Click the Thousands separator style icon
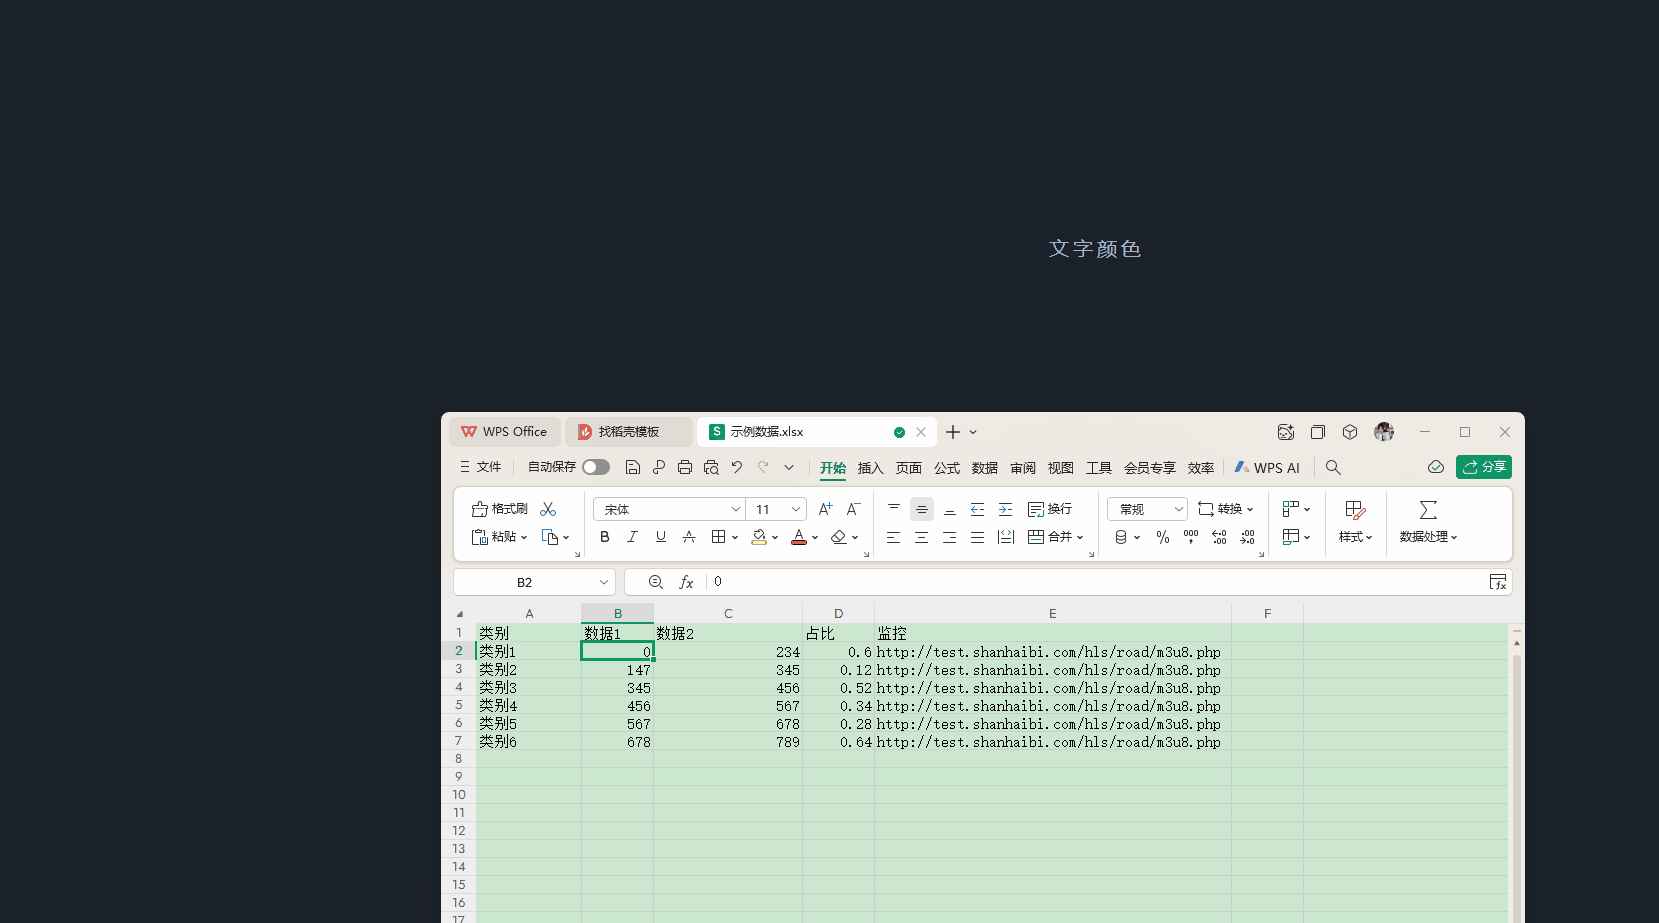The width and height of the screenshot is (1659, 923). [1190, 537]
